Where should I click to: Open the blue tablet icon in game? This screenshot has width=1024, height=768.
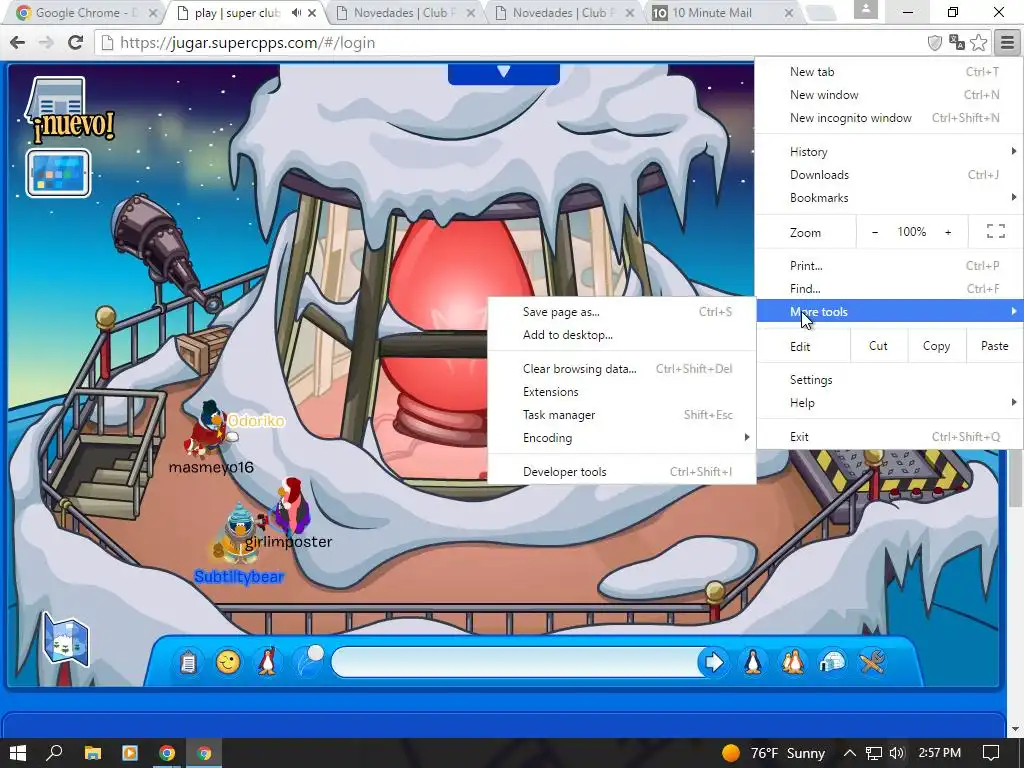coord(58,173)
